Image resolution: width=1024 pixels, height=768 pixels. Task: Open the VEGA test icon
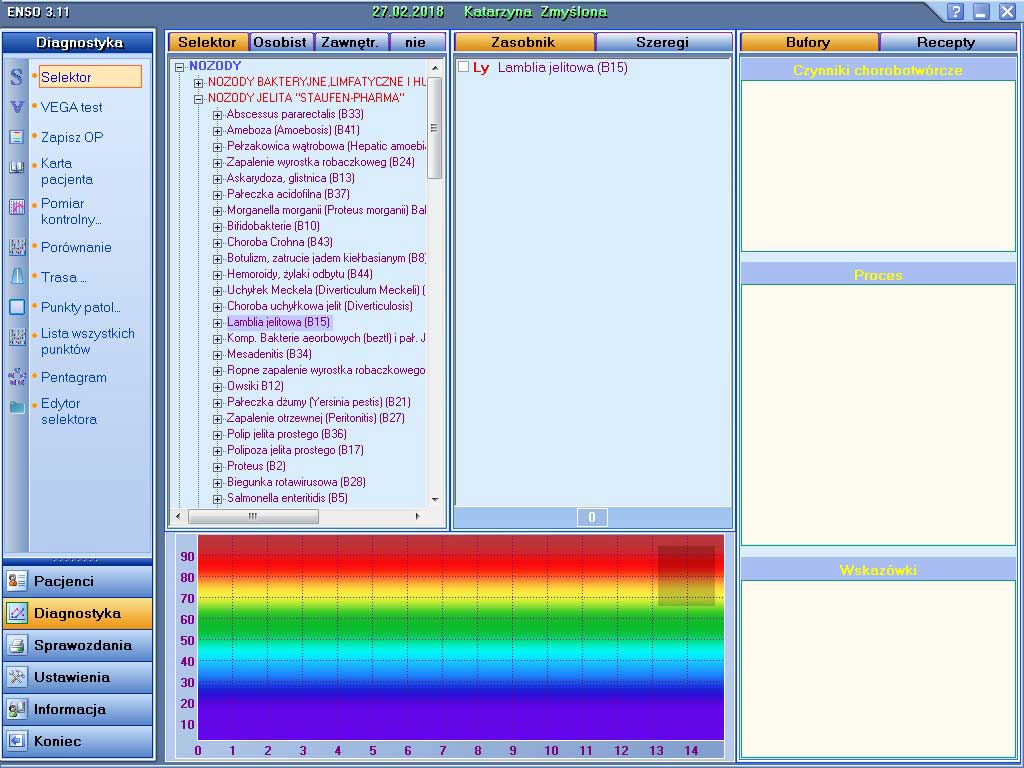pos(17,107)
